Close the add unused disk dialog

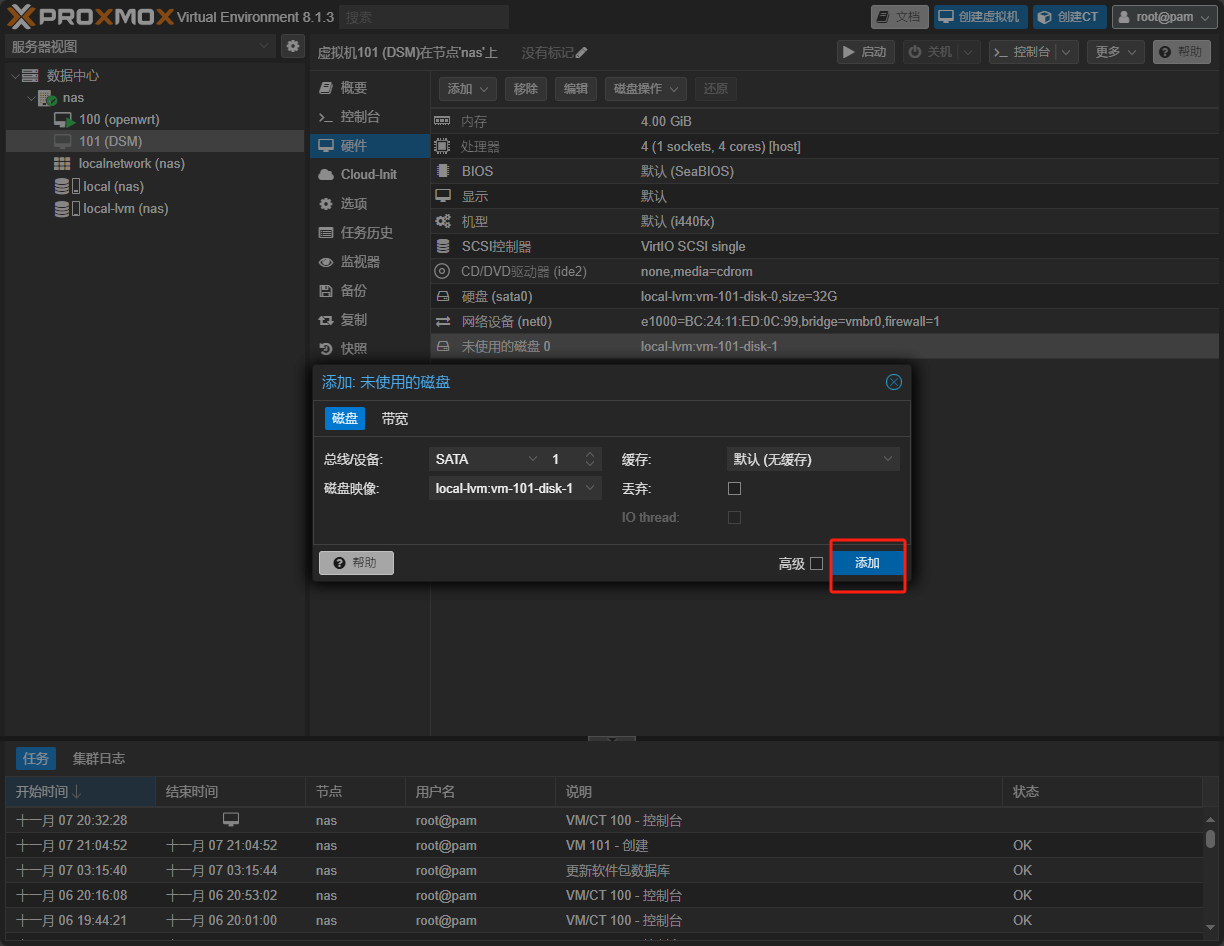(894, 382)
